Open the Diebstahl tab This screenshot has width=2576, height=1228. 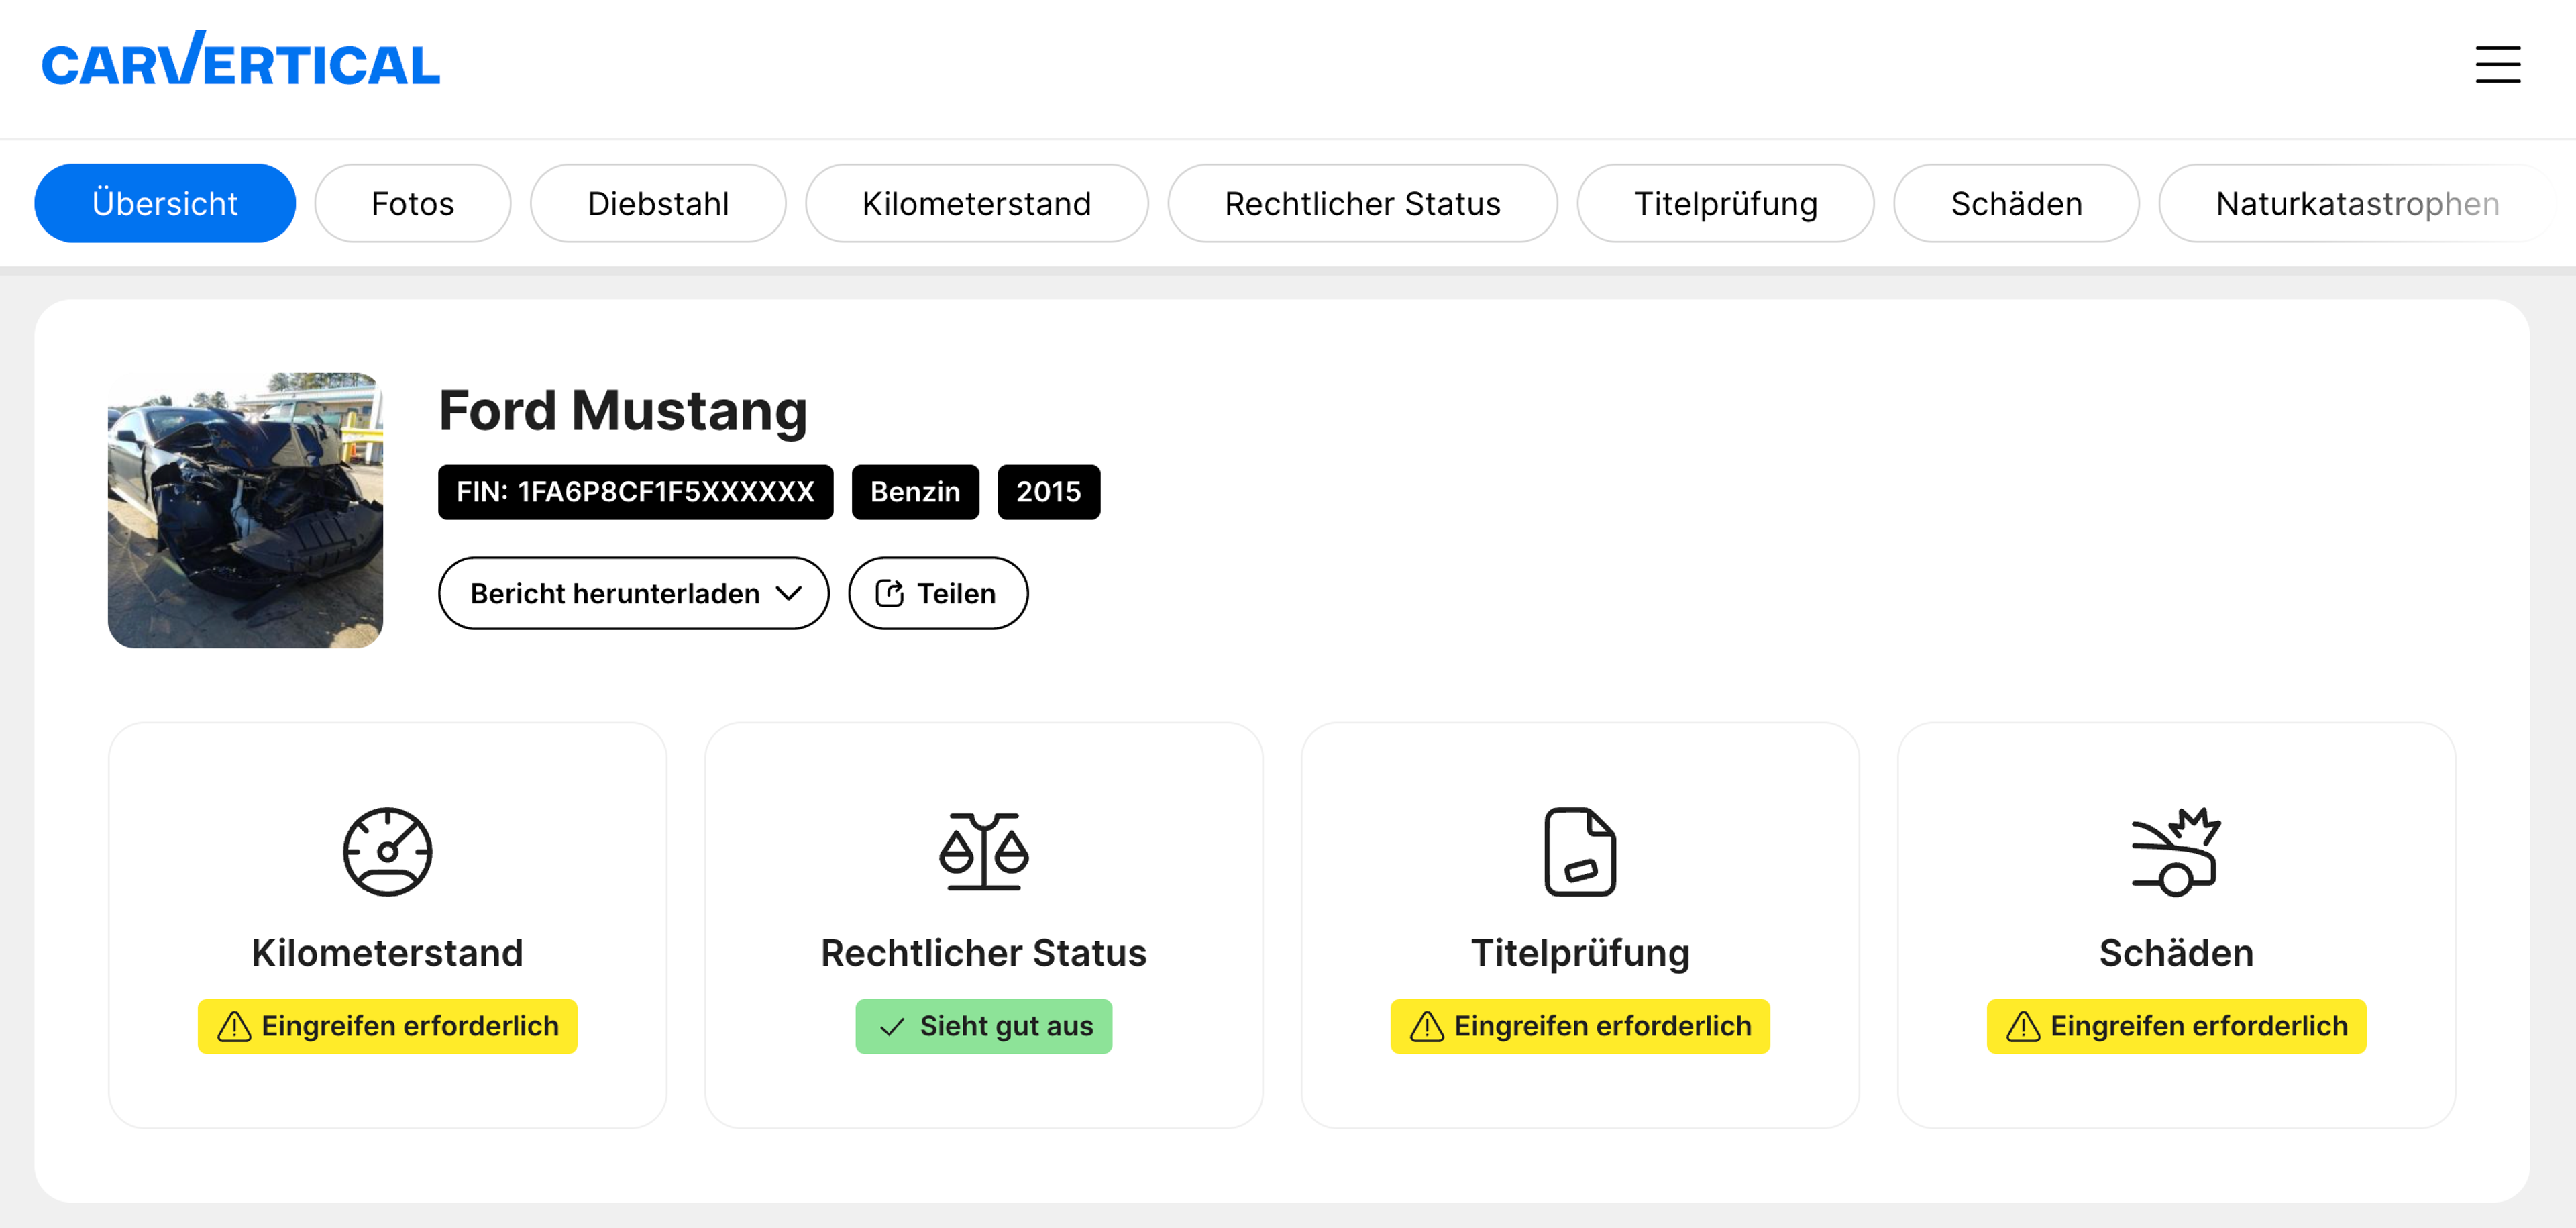point(658,203)
